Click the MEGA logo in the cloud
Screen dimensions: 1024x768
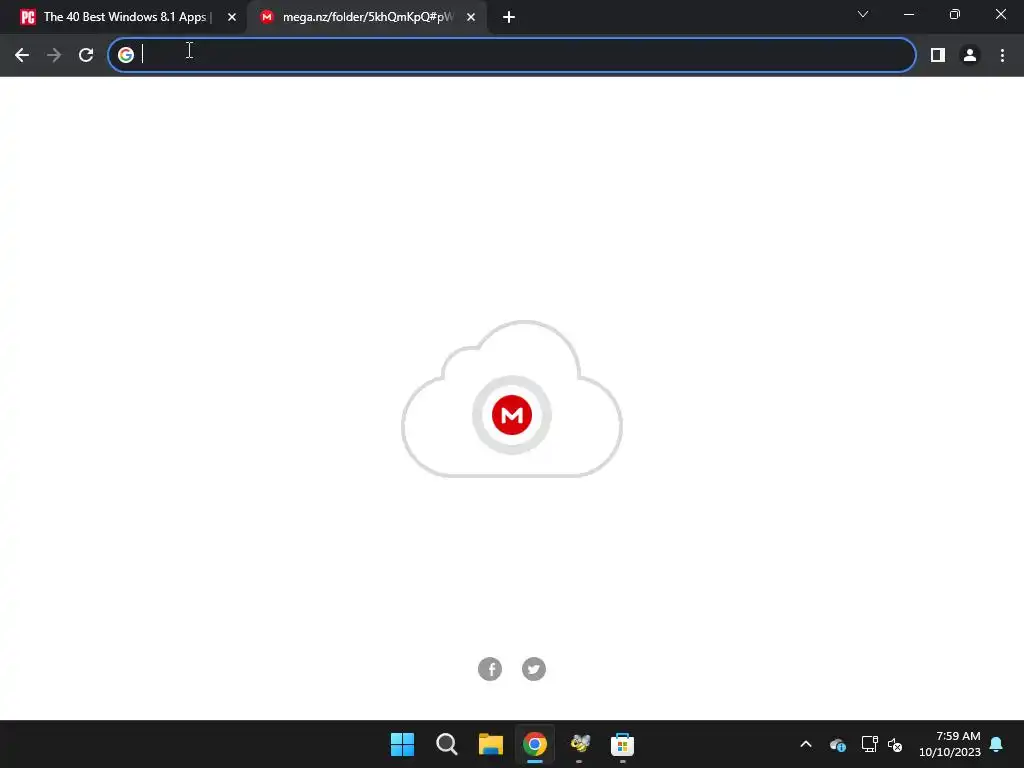click(512, 415)
